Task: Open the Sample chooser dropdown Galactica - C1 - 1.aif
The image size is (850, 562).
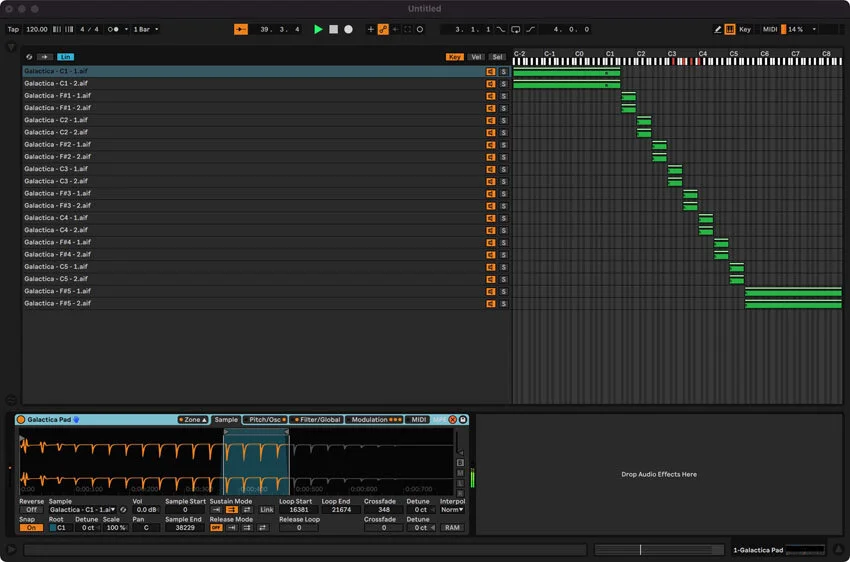Action: 82,510
